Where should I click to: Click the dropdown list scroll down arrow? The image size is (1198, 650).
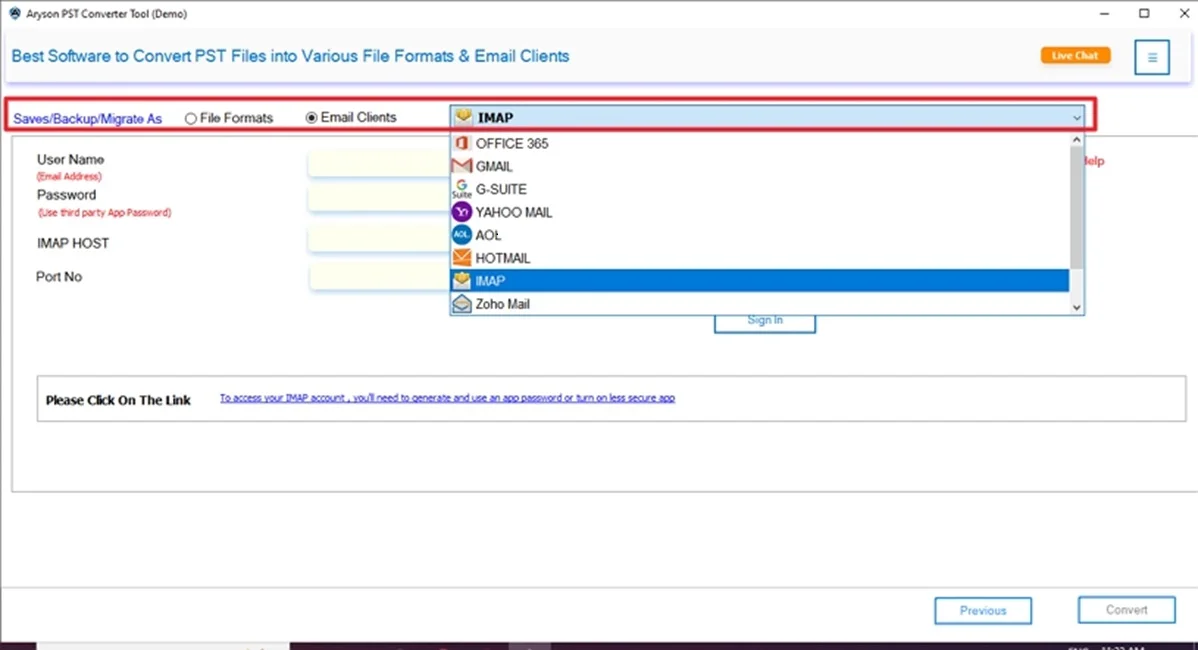tap(1076, 307)
